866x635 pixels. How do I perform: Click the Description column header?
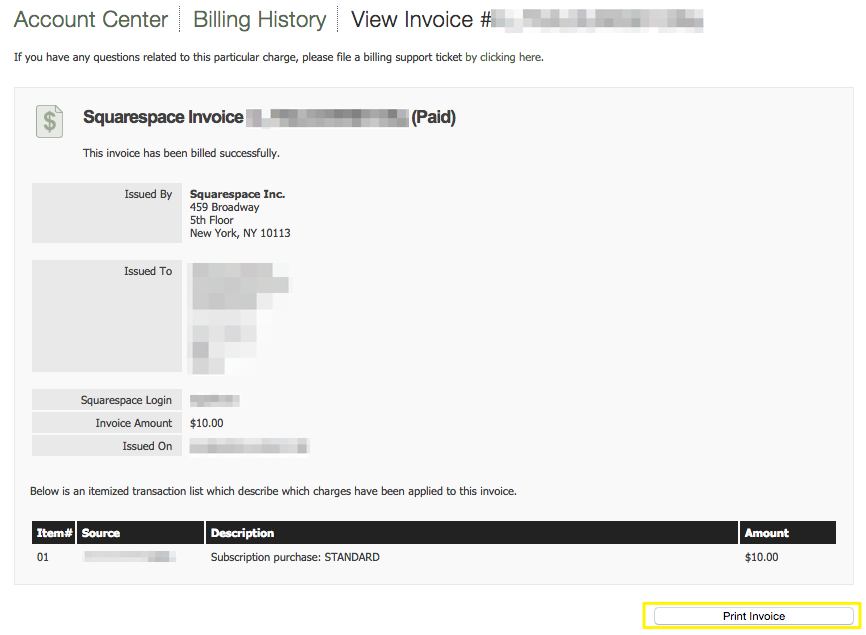(x=242, y=533)
